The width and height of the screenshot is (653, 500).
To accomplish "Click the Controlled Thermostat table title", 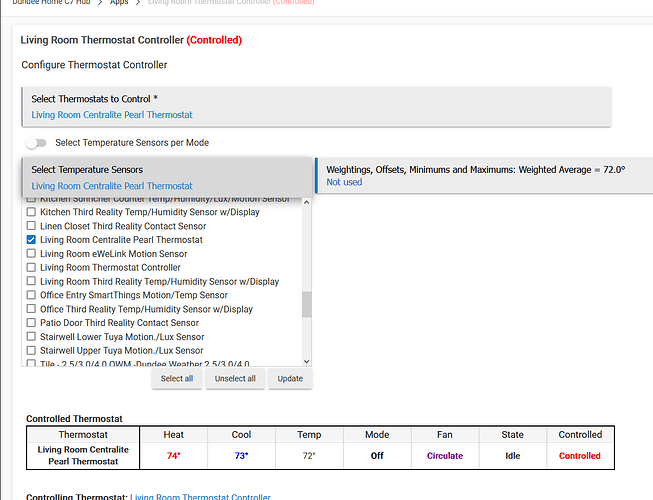I will [x=74, y=419].
